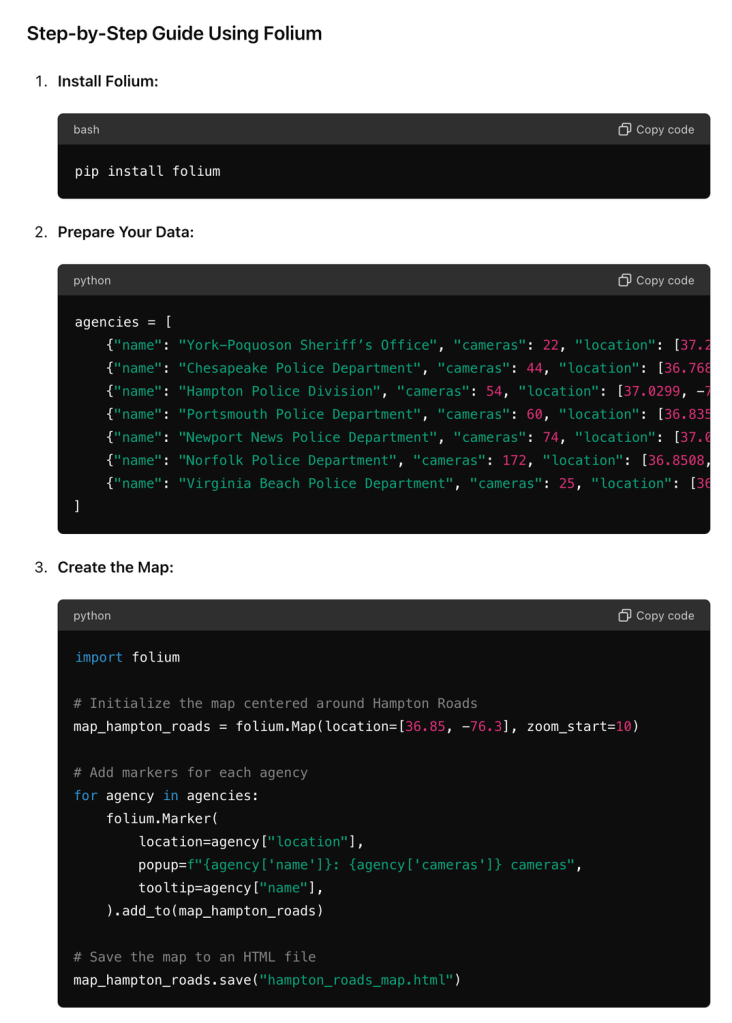Click the python label above import folium
Image resolution: width=732 pixels, height=1023 pixels.
click(92, 616)
